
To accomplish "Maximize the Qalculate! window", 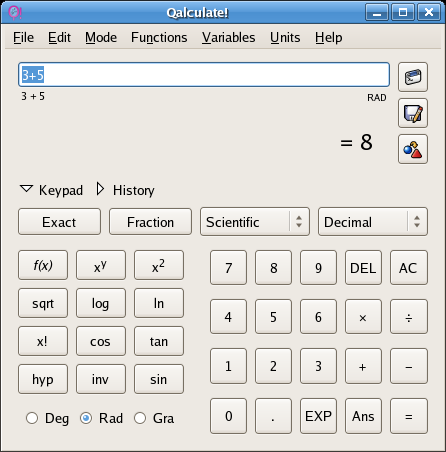I will click(x=403, y=12).
